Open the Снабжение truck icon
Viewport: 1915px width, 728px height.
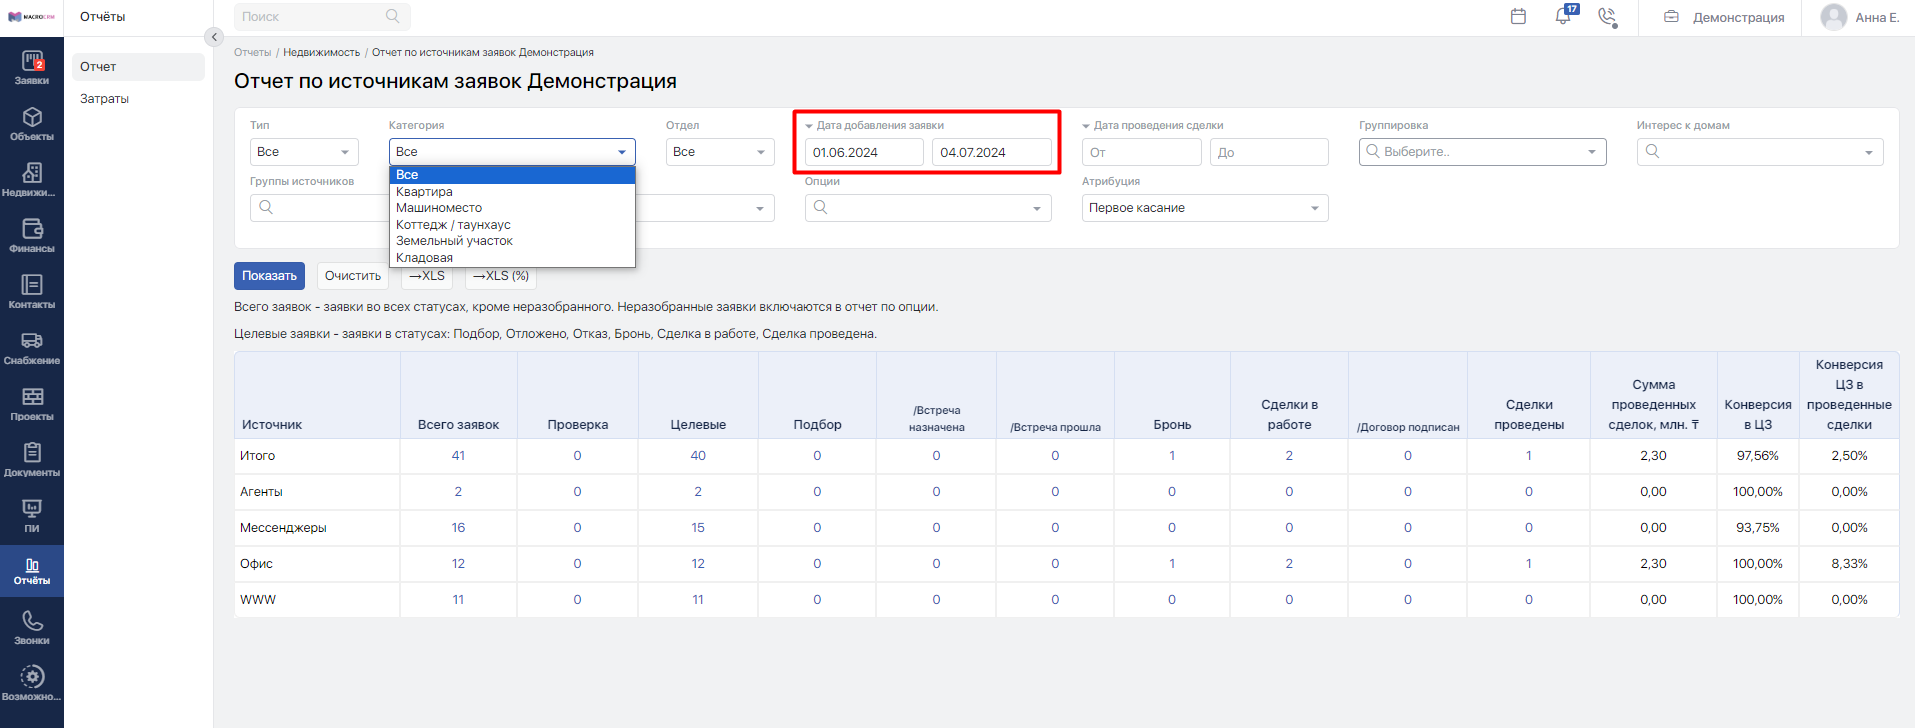32,347
